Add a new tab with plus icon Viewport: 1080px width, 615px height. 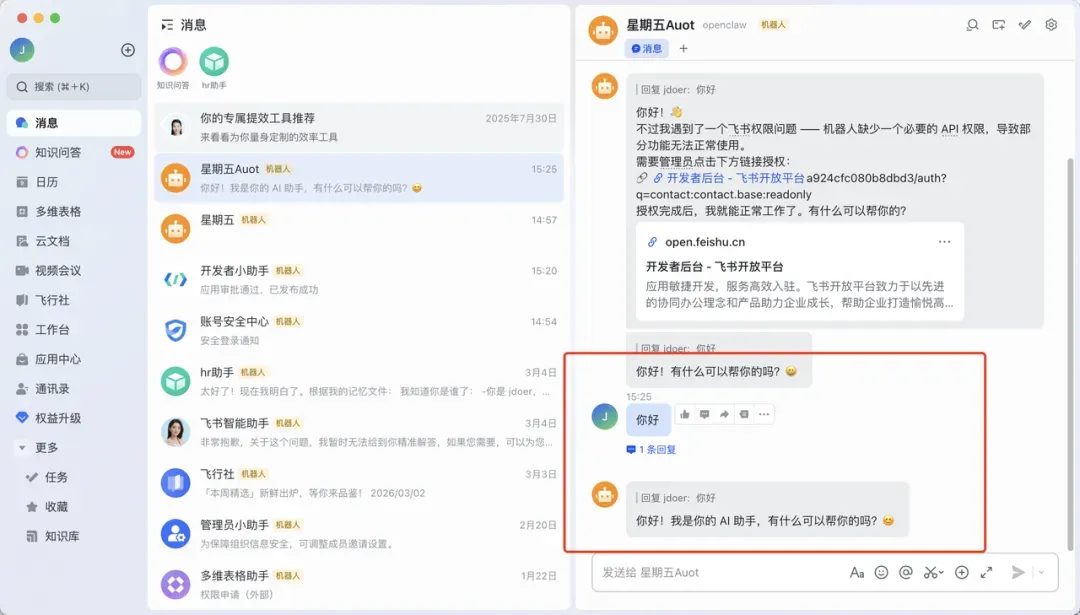pyautogui.click(x=683, y=49)
